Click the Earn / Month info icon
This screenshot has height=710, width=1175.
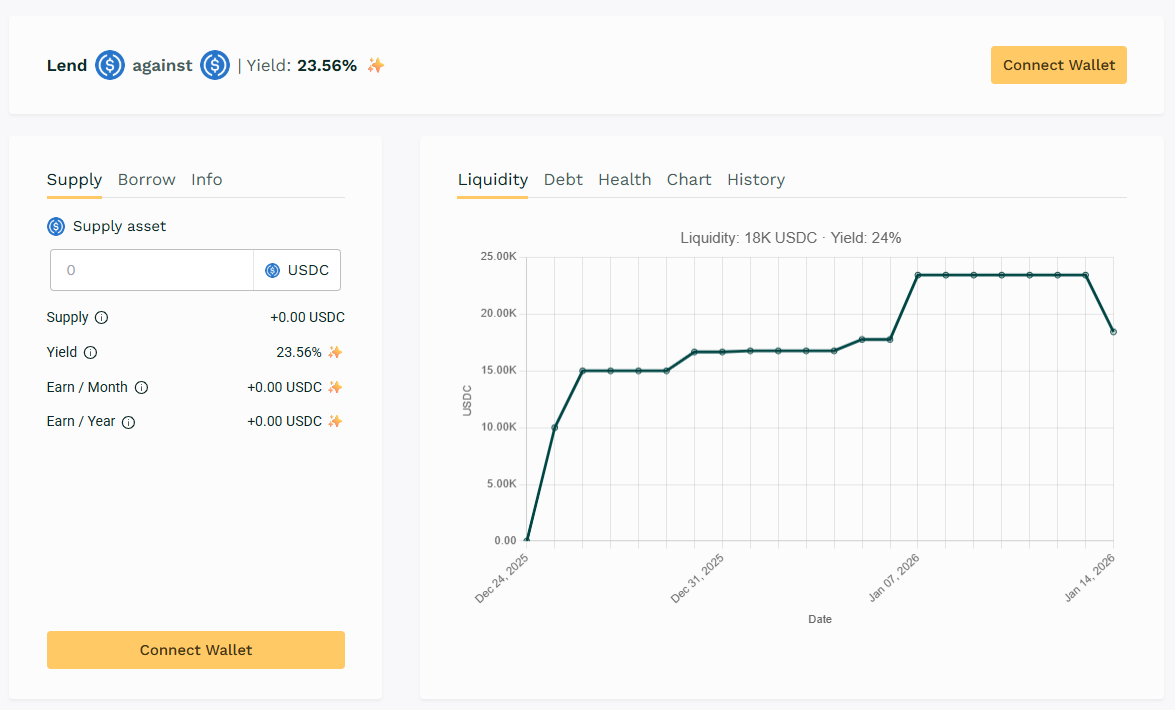(x=141, y=387)
